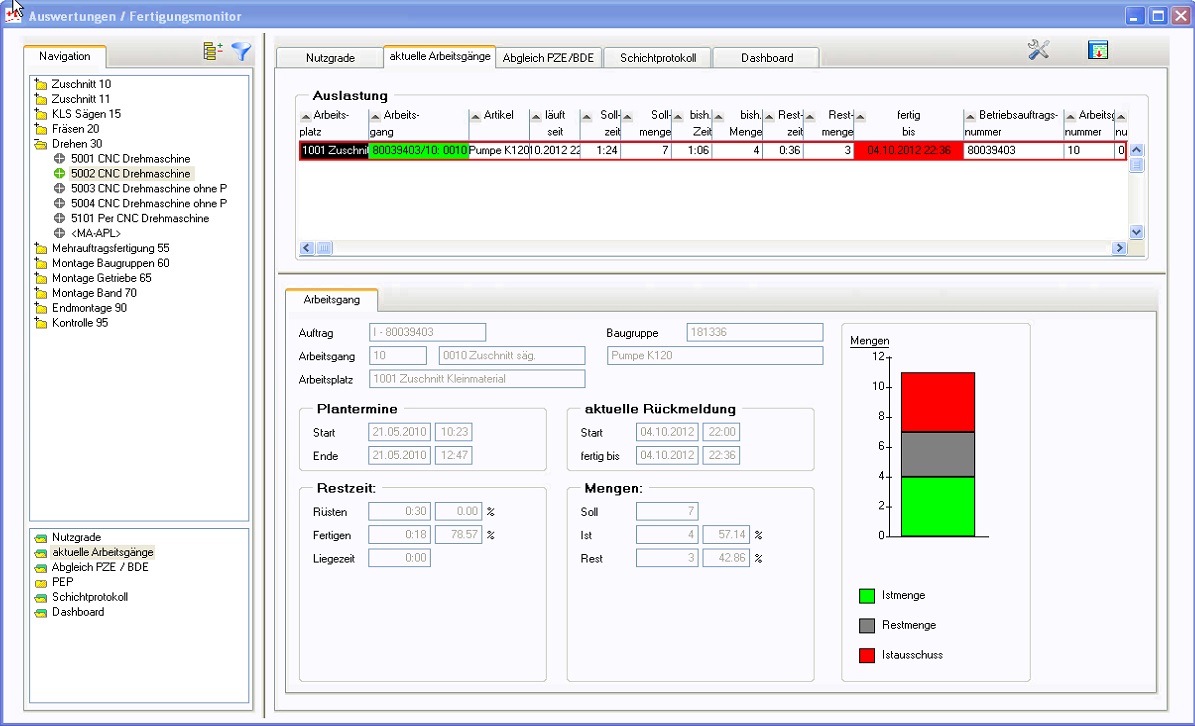Select the aktuelle Arbeitsgänge tab
Image resolution: width=1195 pixels, height=726 pixels.
(x=440, y=56)
